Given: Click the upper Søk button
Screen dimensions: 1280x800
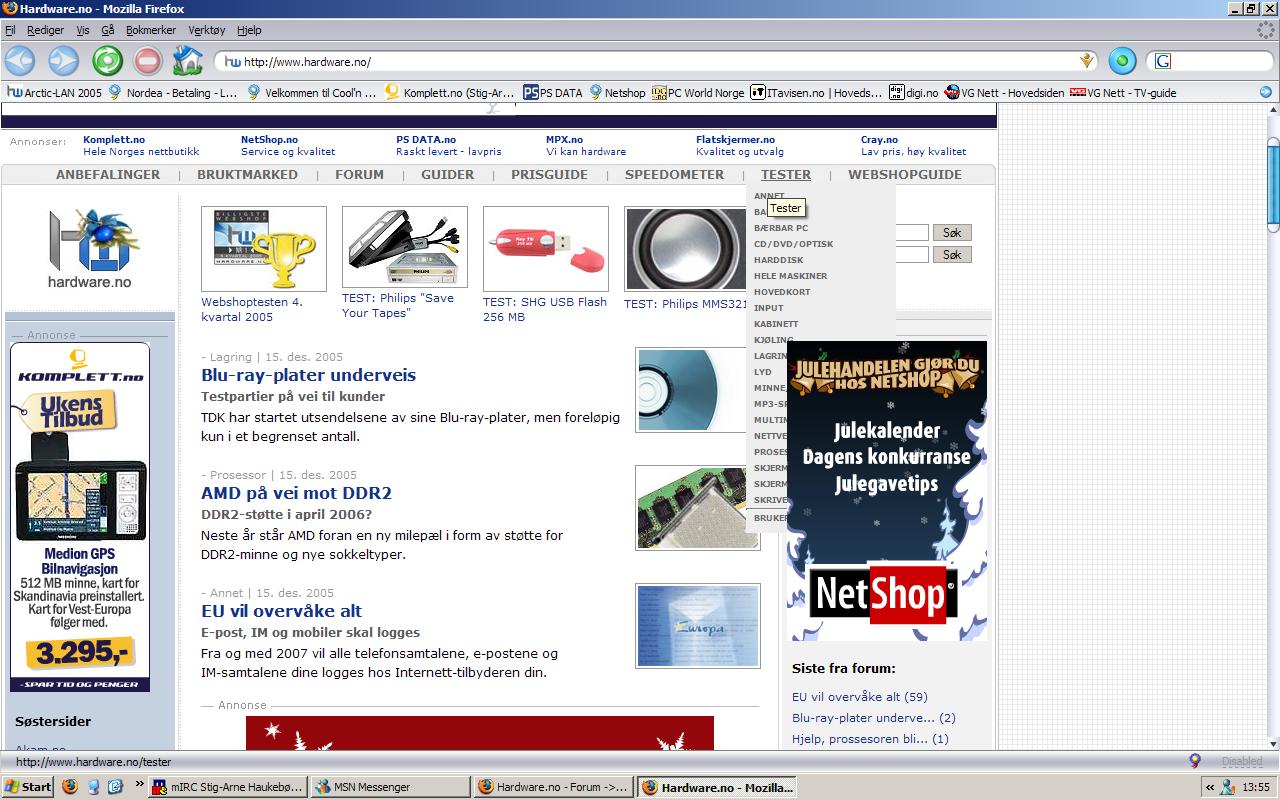Looking at the screenshot, I should (952, 232).
